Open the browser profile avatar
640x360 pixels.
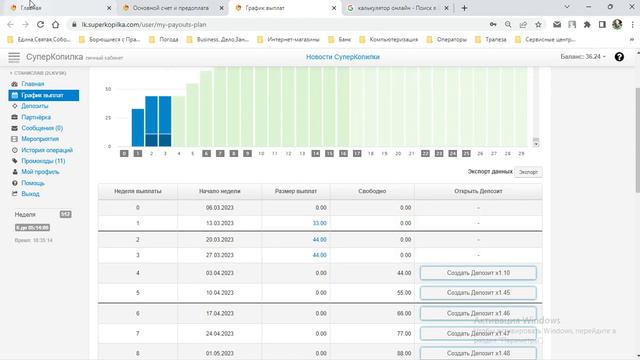(x=617, y=24)
